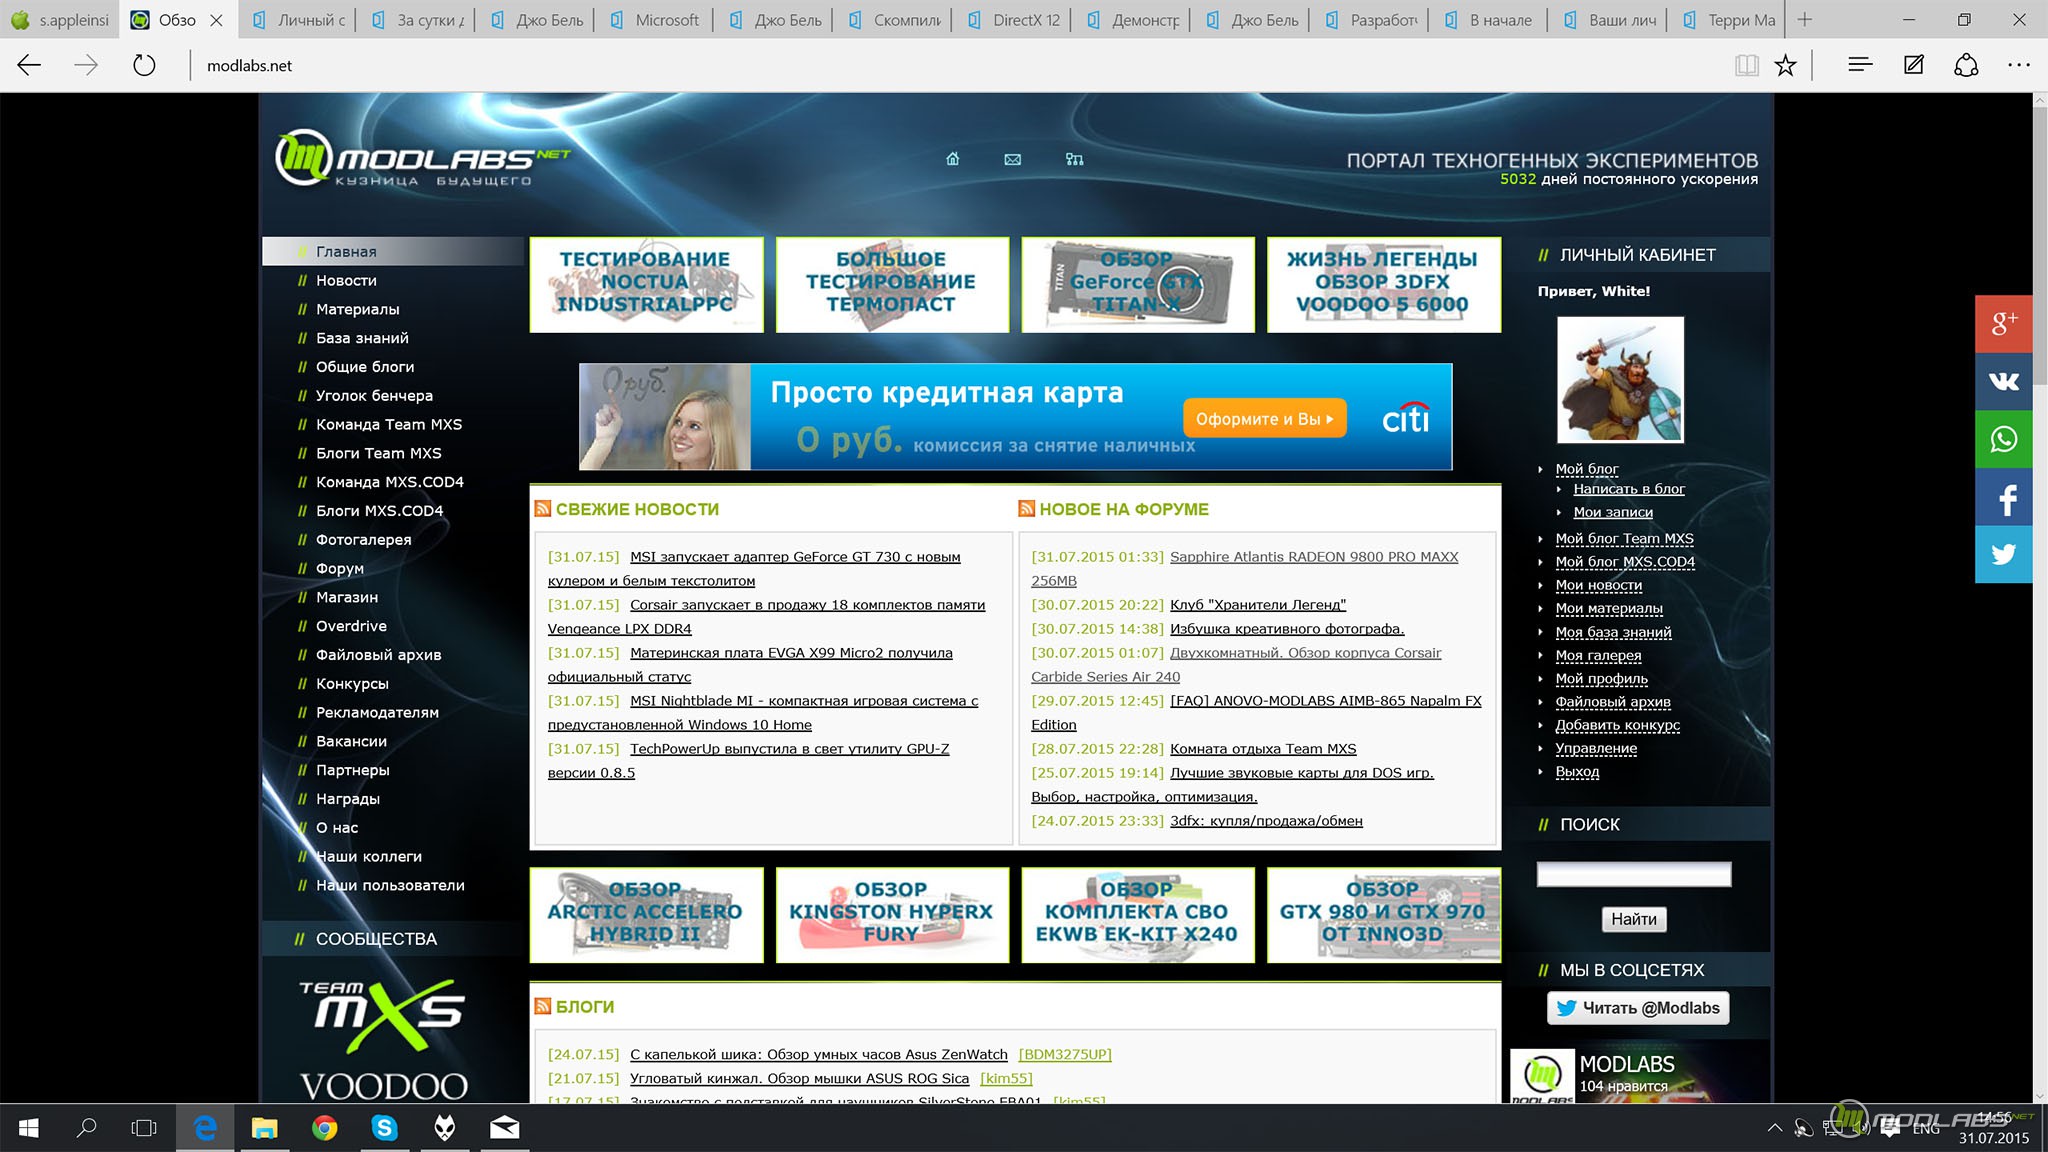This screenshot has width=2048, height=1152.
Task: Share page via WhatsApp button
Action: 2003,439
